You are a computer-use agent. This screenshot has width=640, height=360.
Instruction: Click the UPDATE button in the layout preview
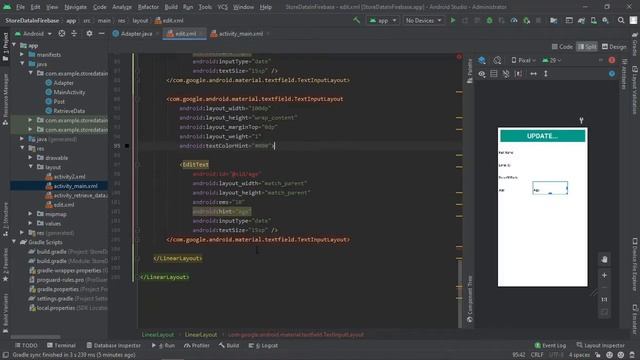(x=542, y=136)
